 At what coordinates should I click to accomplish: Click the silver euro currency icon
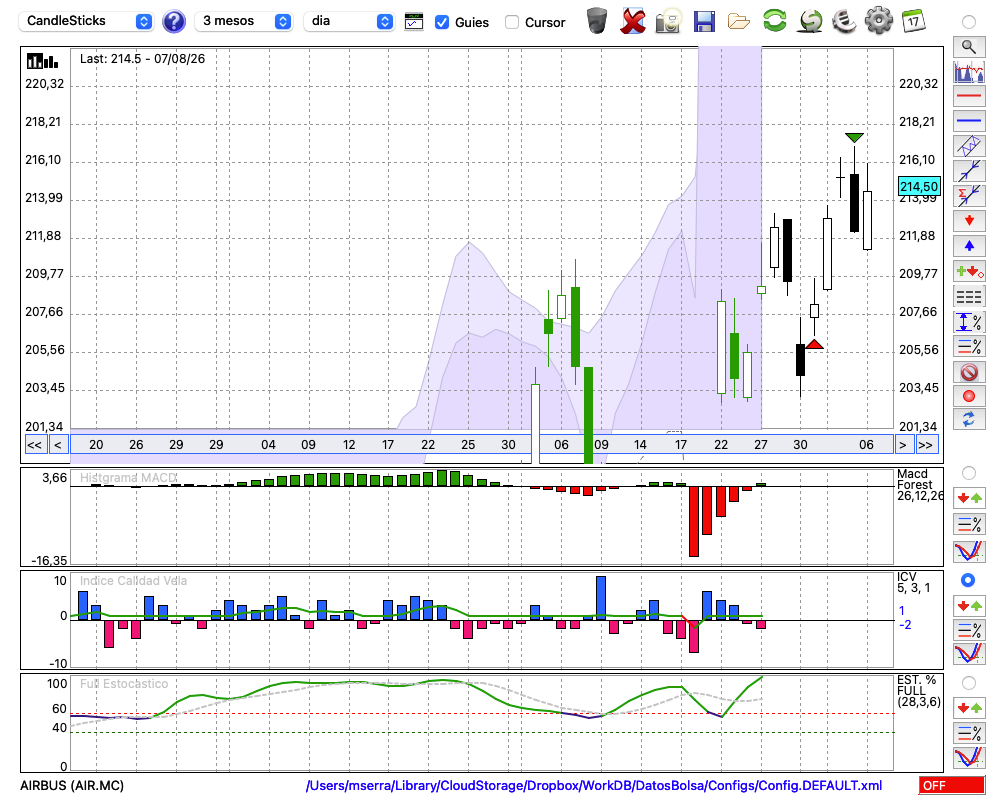(x=844, y=21)
